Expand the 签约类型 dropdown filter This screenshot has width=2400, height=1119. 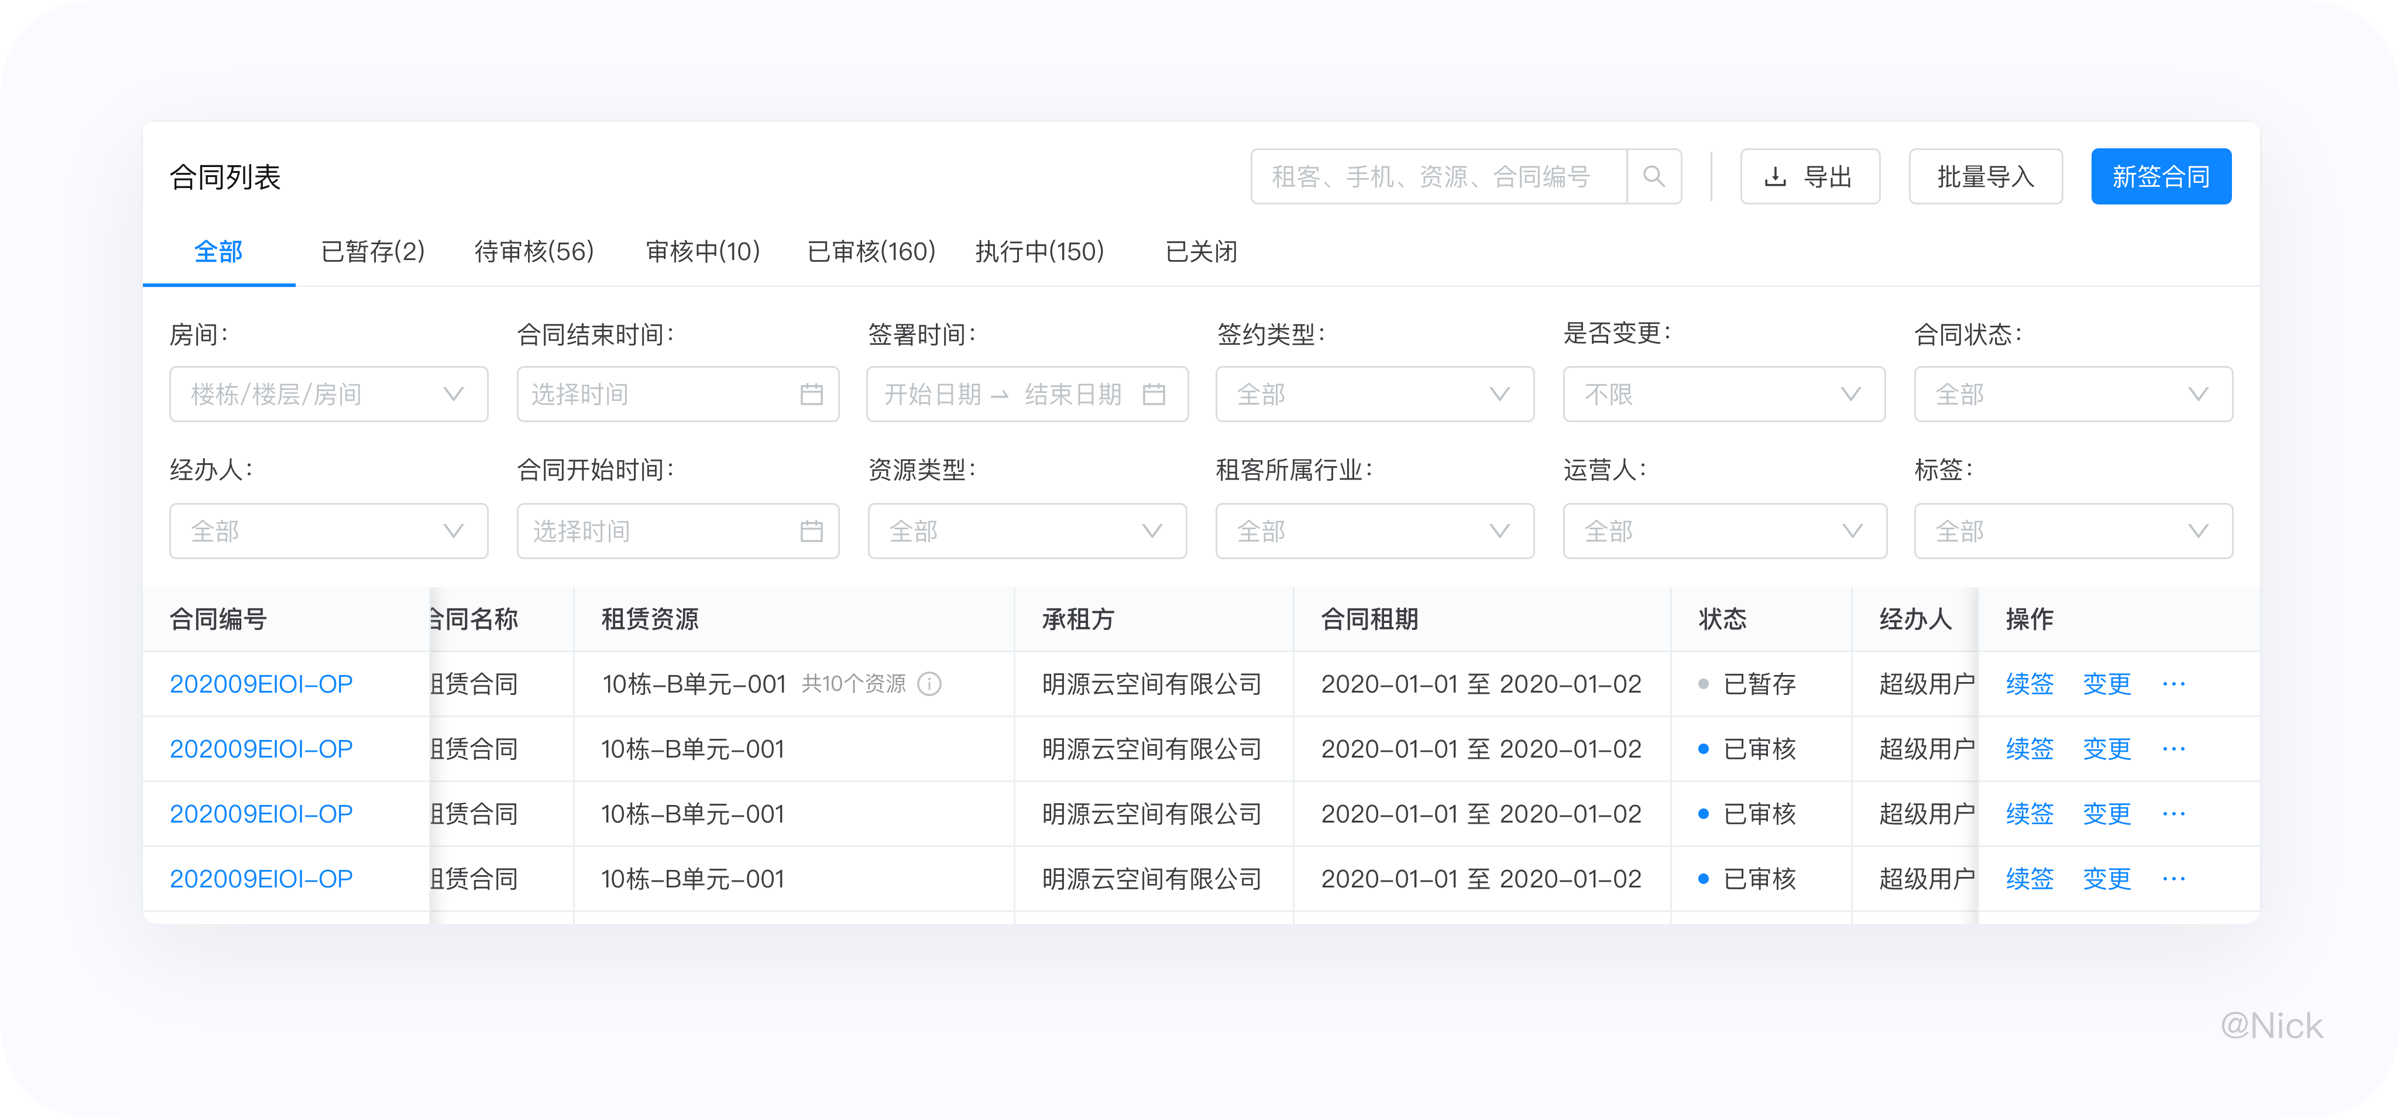(1367, 395)
